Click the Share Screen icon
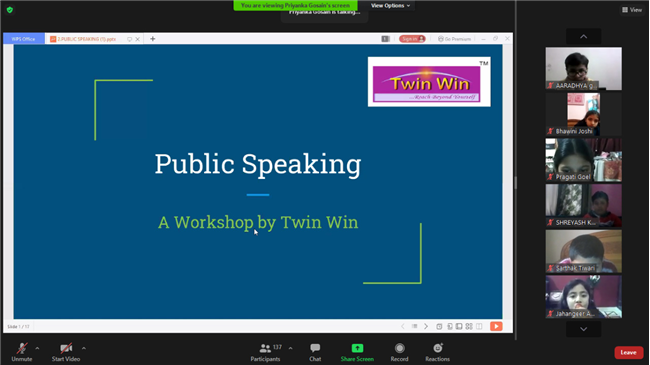650x365 pixels. (357, 348)
